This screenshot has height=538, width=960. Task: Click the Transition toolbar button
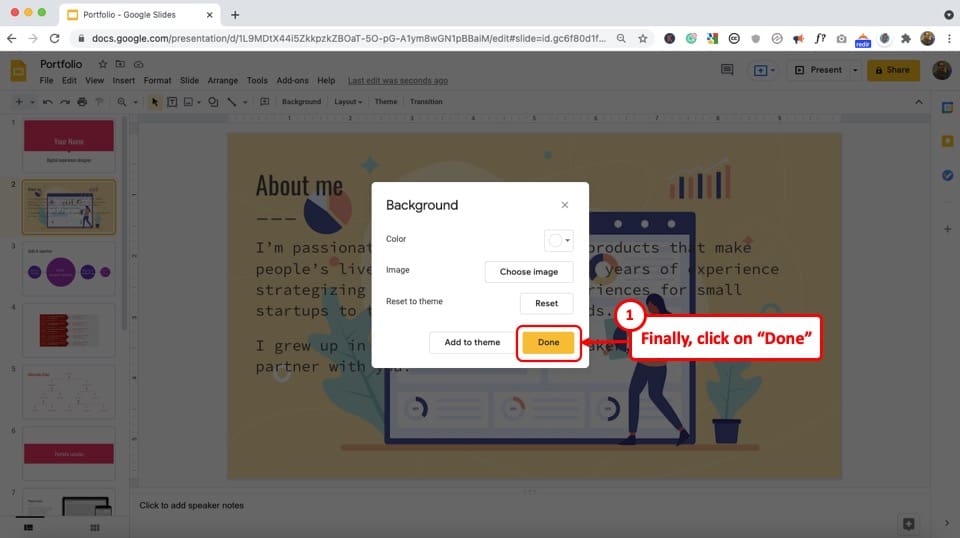coord(426,102)
